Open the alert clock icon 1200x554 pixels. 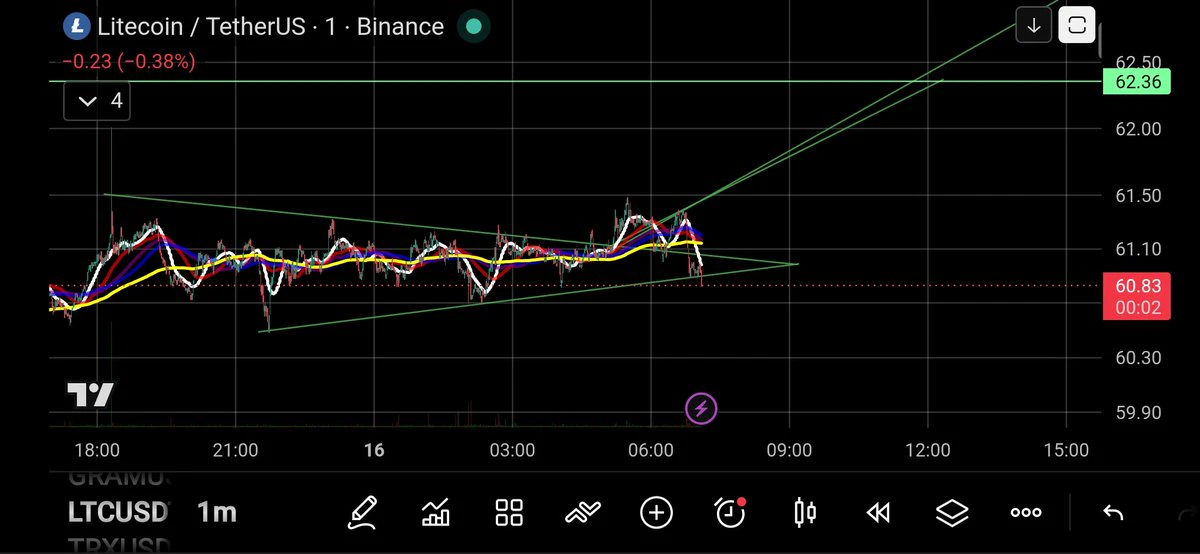point(730,512)
